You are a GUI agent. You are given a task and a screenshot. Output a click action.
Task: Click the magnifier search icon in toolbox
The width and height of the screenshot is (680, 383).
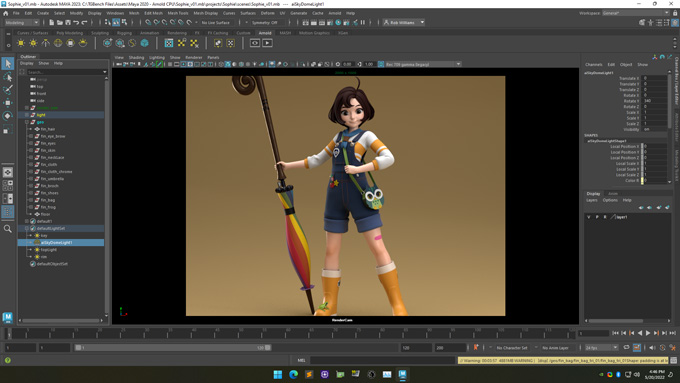point(8,229)
